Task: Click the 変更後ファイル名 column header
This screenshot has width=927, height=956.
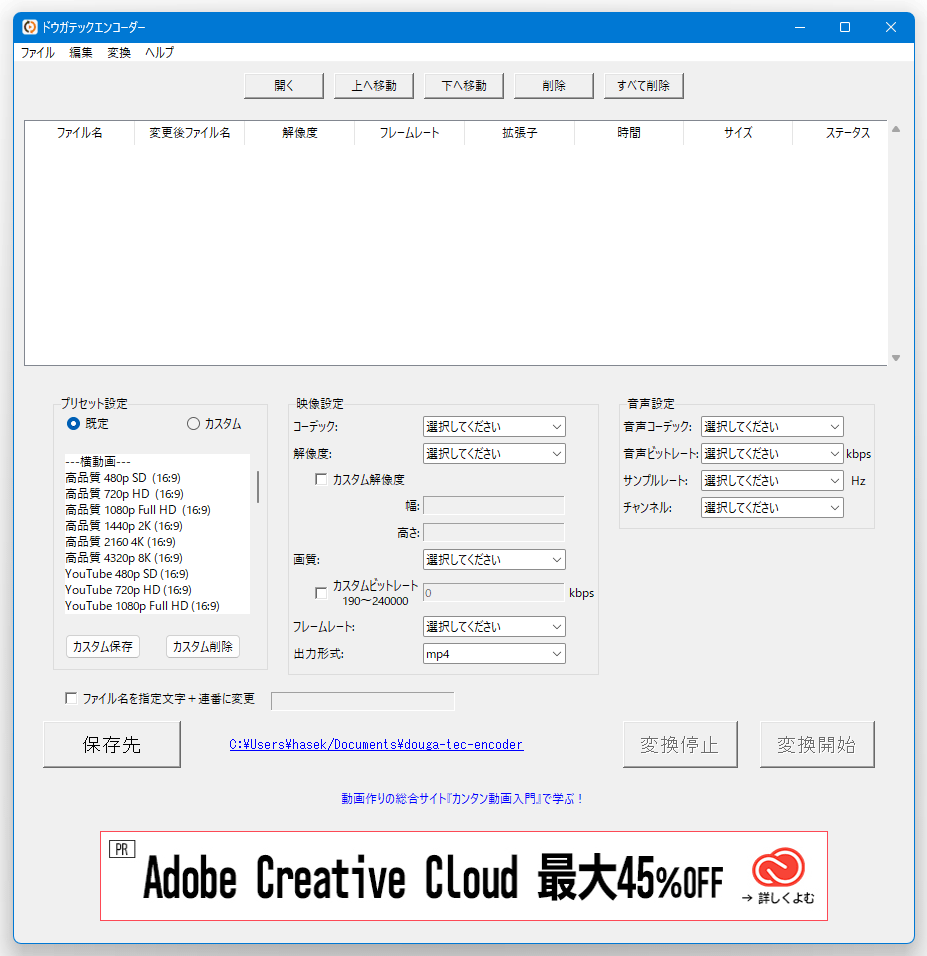Action: coord(190,133)
